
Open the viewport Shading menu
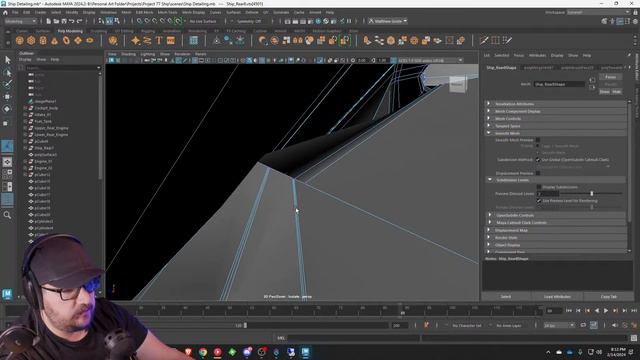click(x=128, y=54)
